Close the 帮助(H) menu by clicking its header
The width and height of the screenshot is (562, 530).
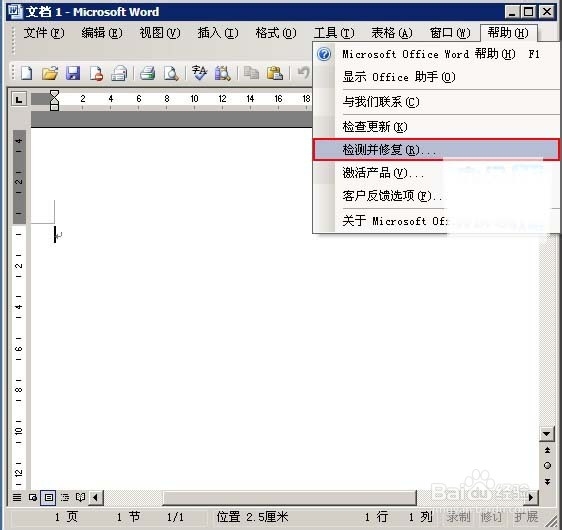point(508,33)
